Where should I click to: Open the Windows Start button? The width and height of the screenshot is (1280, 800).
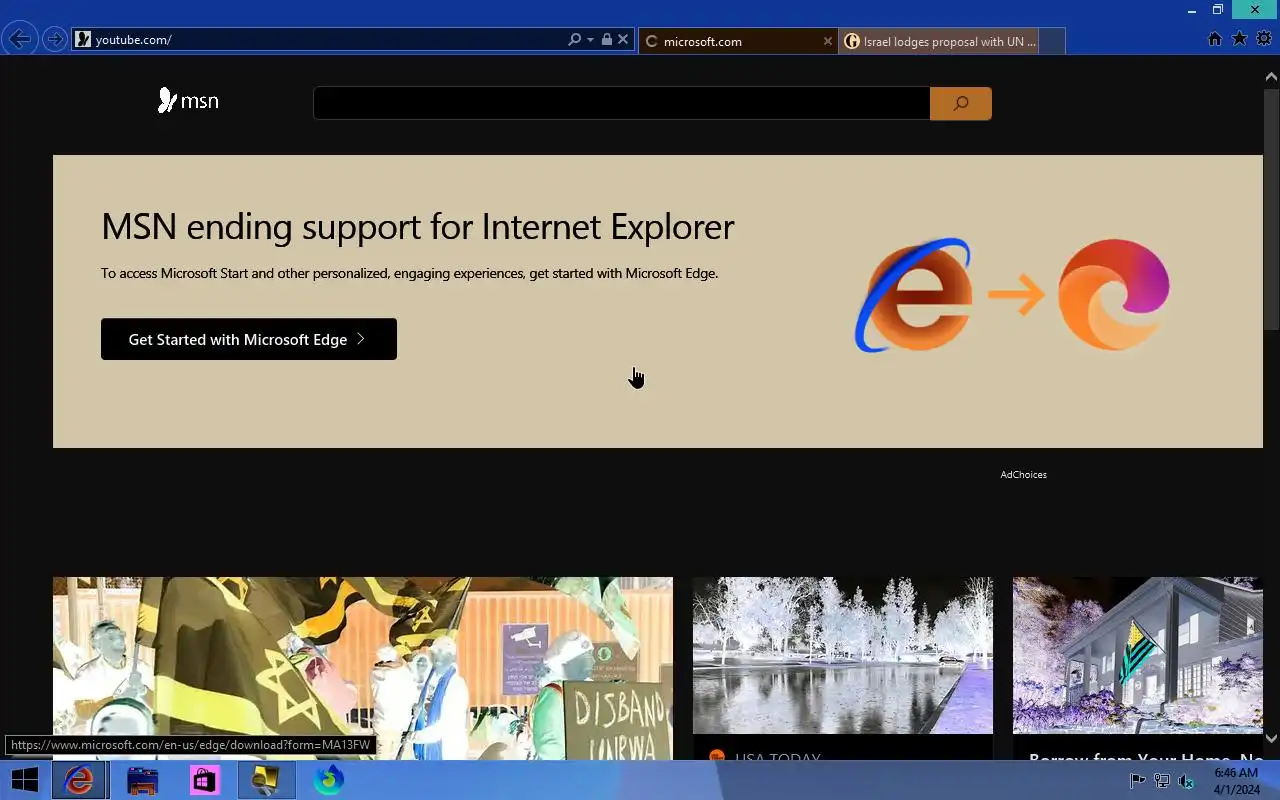(x=24, y=780)
